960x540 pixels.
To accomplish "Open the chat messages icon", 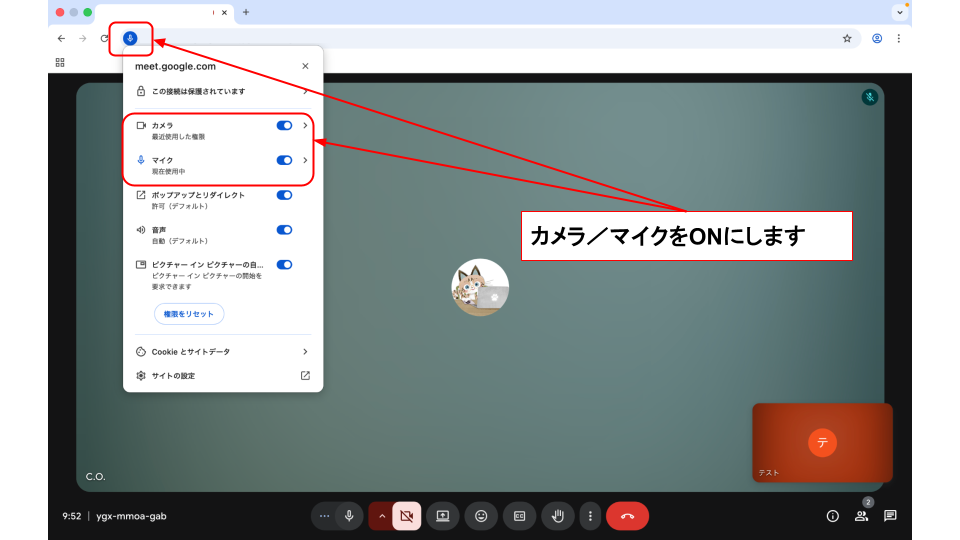I will pos(890,516).
